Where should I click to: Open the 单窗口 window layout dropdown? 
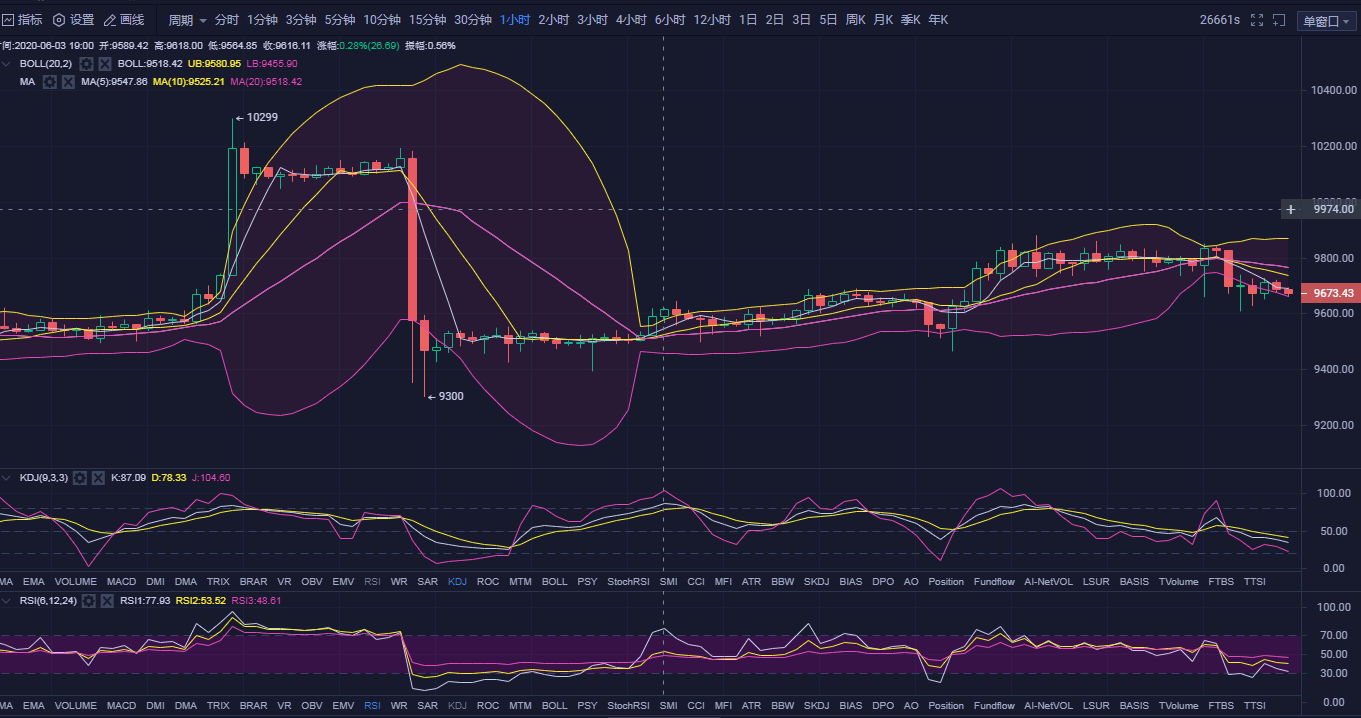point(1326,21)
